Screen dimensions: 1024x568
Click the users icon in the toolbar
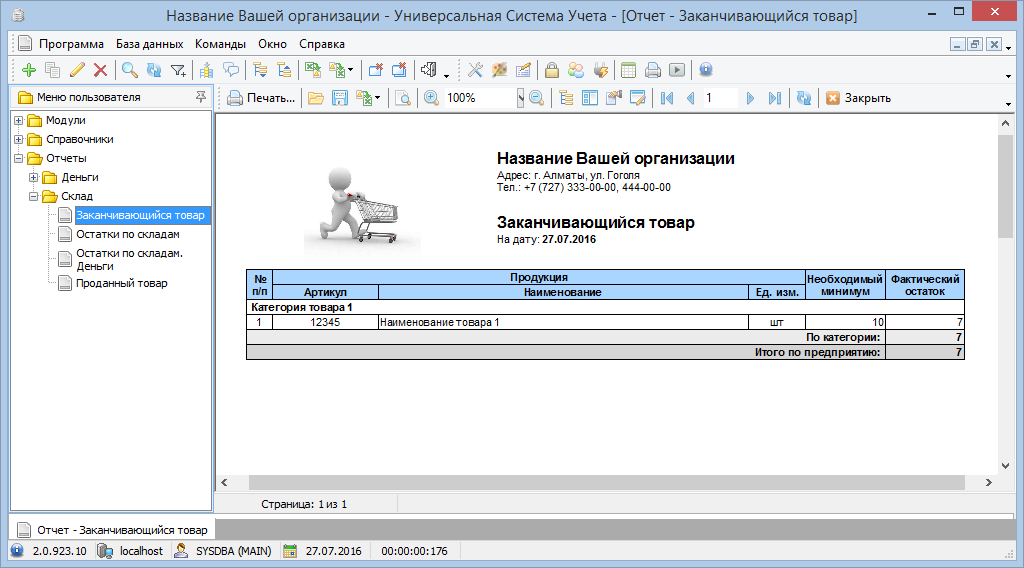pos(576,70)
